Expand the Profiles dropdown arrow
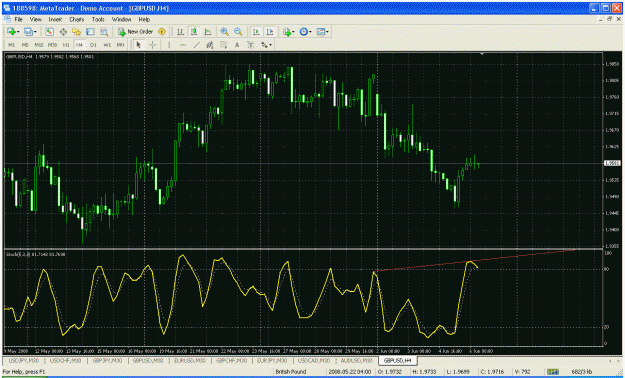This screenshot has width=625, height=378. (35, 32)
